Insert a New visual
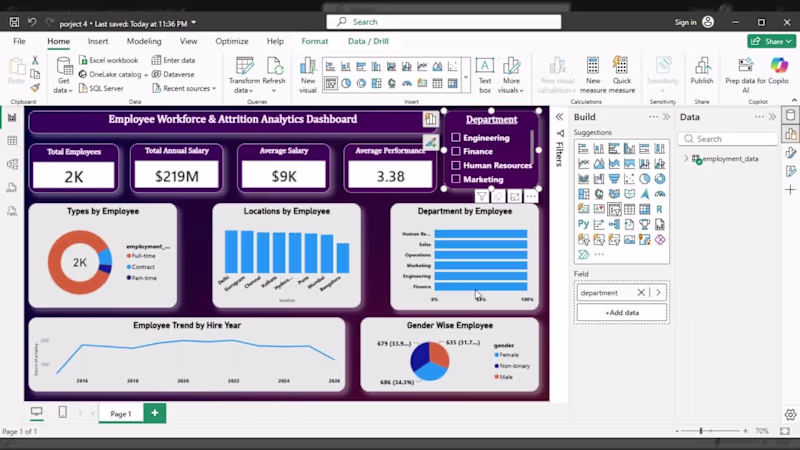This screenshot has width=800, height=450. 308,75
